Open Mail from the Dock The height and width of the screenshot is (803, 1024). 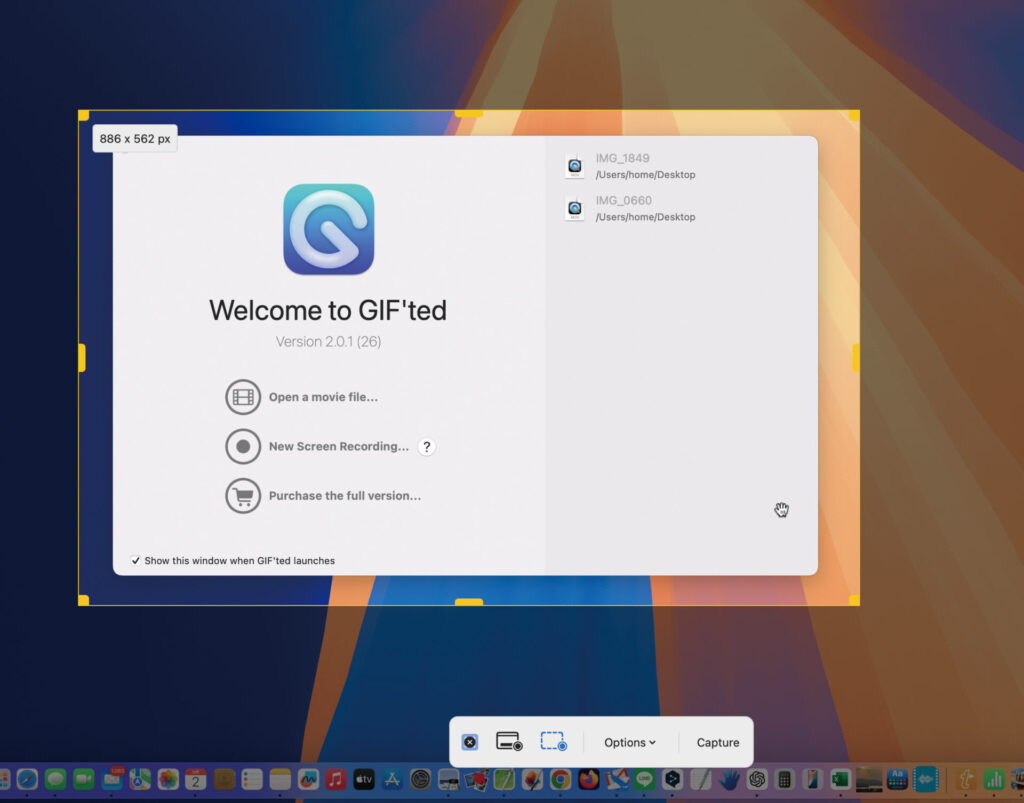point(112,779)
